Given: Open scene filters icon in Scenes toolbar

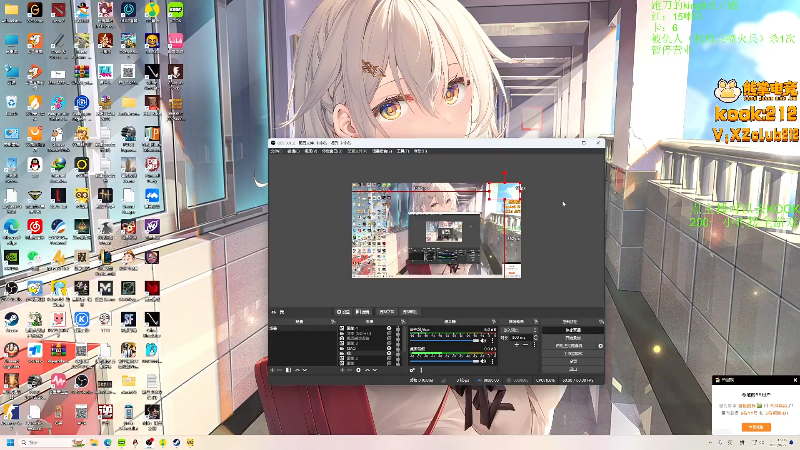Looking at the screenshot, I should coord(288,370).
